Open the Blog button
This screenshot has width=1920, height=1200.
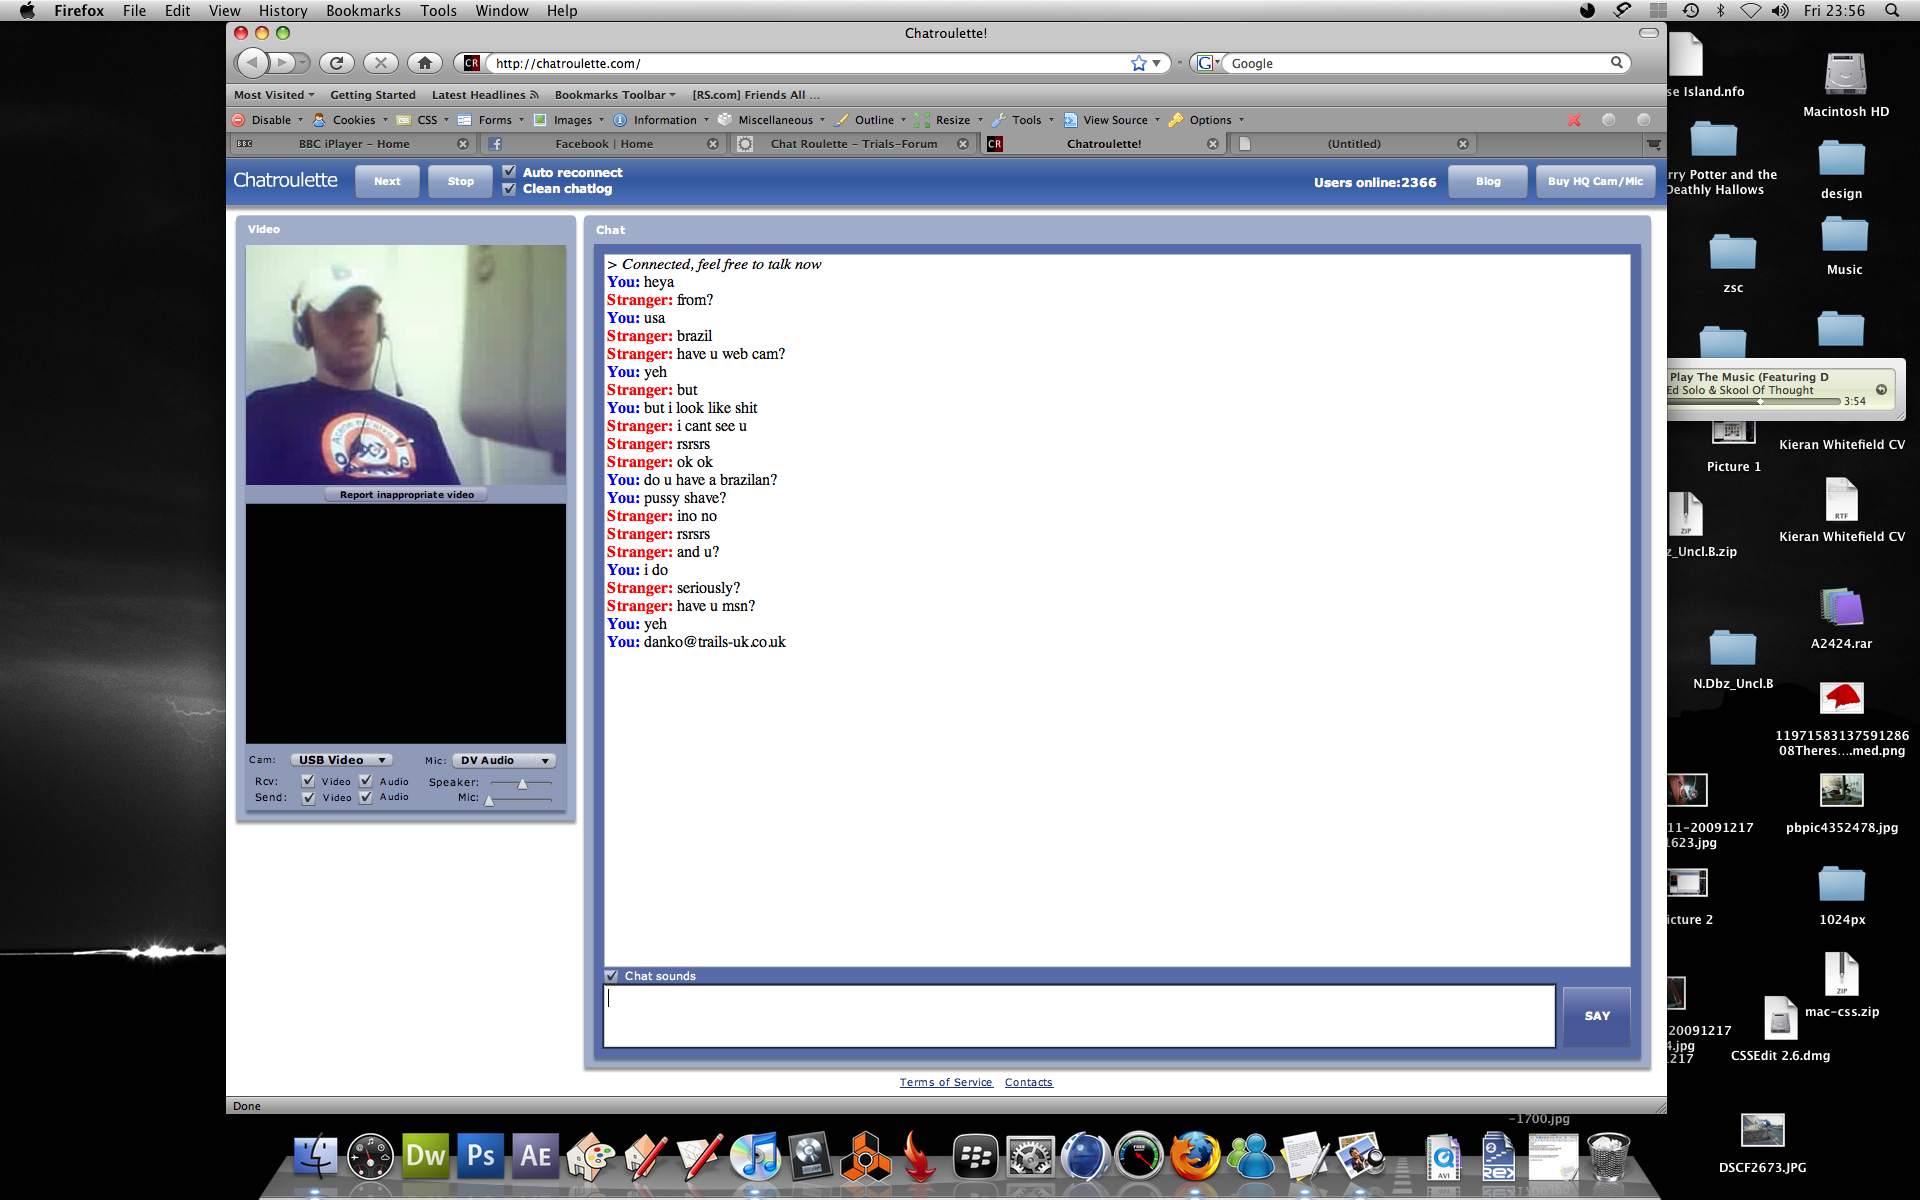coord(1488,181)
